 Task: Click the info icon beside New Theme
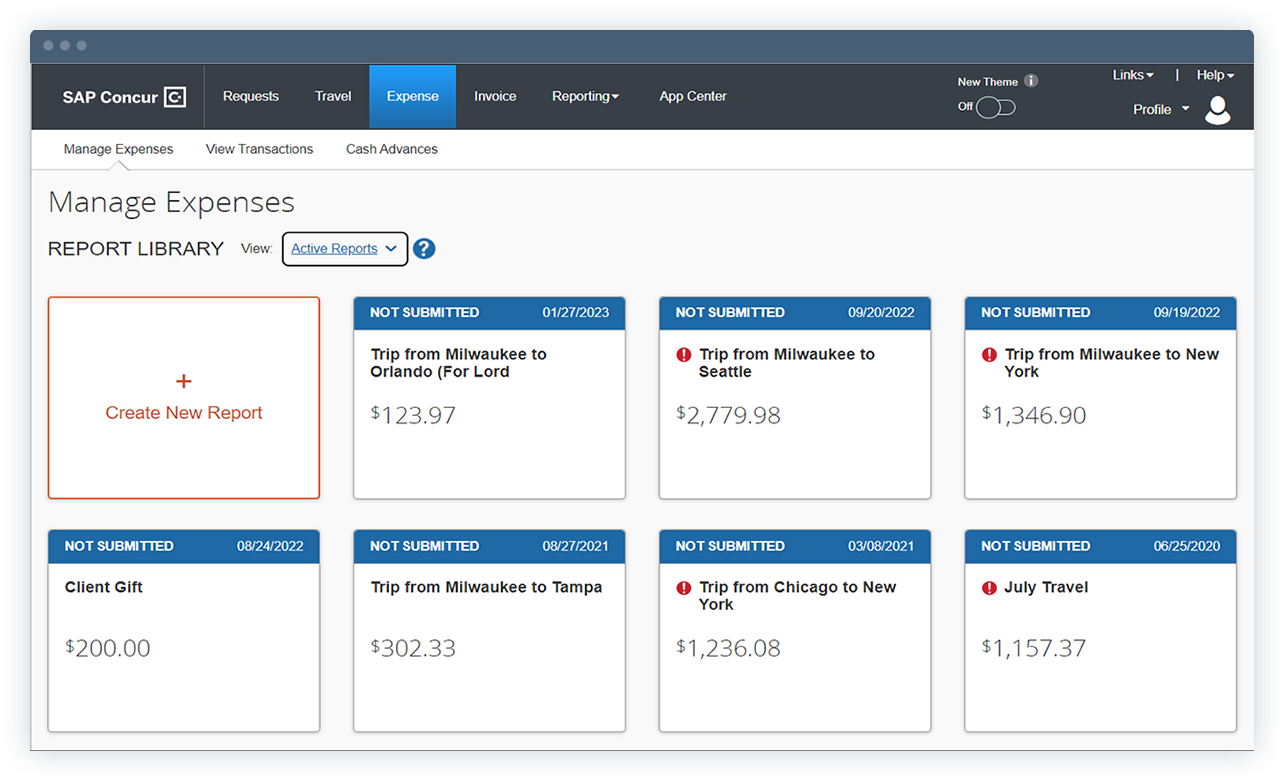(x=1031, y=81)
